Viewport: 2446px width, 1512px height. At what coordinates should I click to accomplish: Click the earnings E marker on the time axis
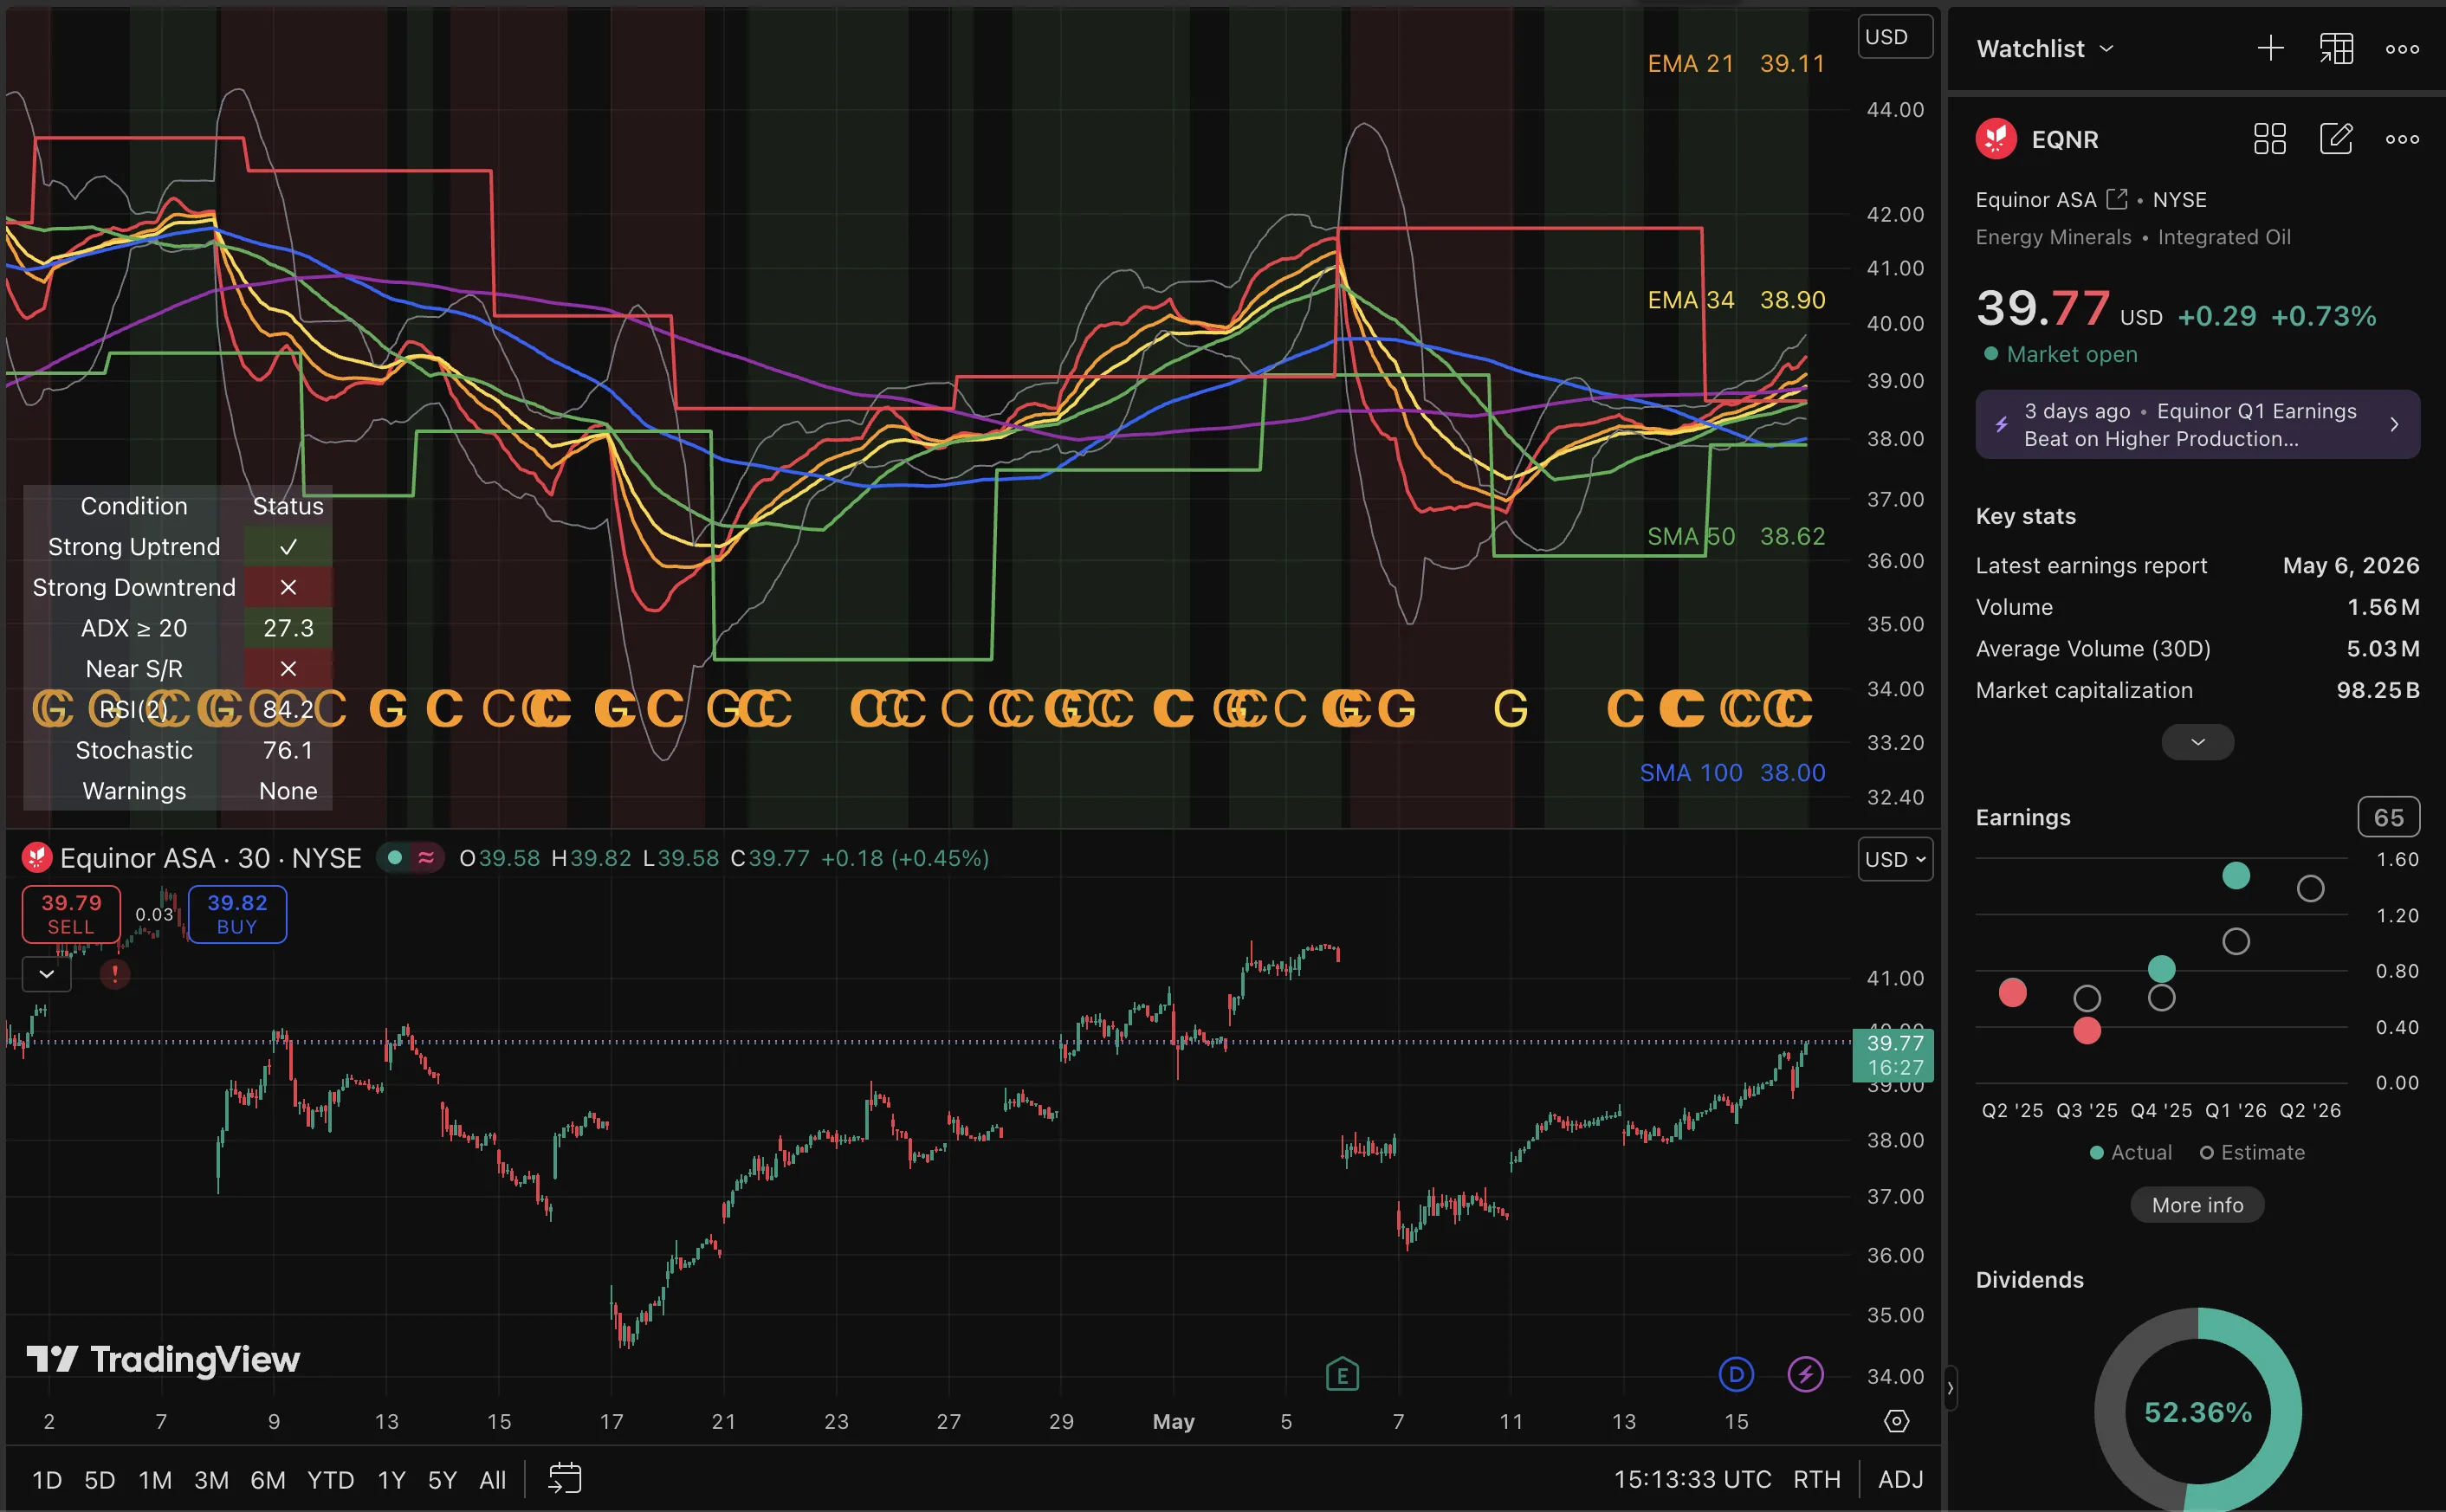click(1342, 1375)
